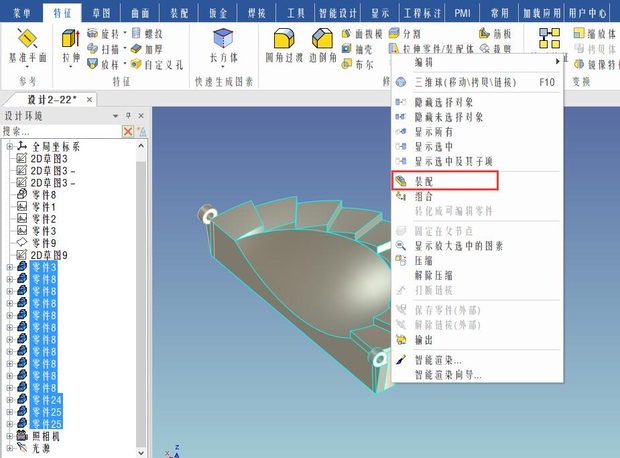Choose 隐藏选择对象 in the context menu
The width and height of the screenshot is (620, 458).
click(477, 102)
